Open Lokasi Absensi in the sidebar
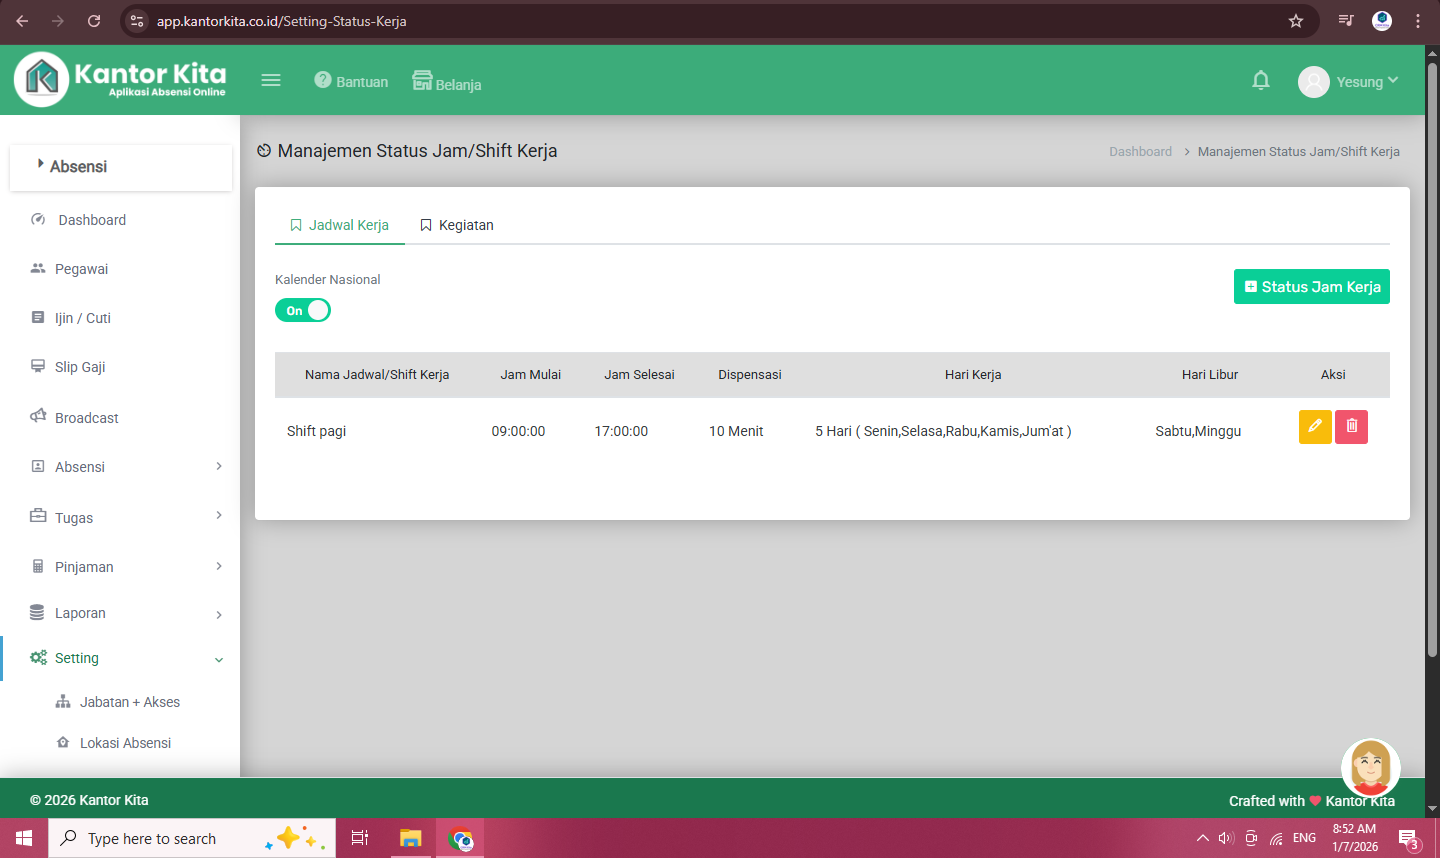This screenshot has width=1440, height=858. click(125, 743)
